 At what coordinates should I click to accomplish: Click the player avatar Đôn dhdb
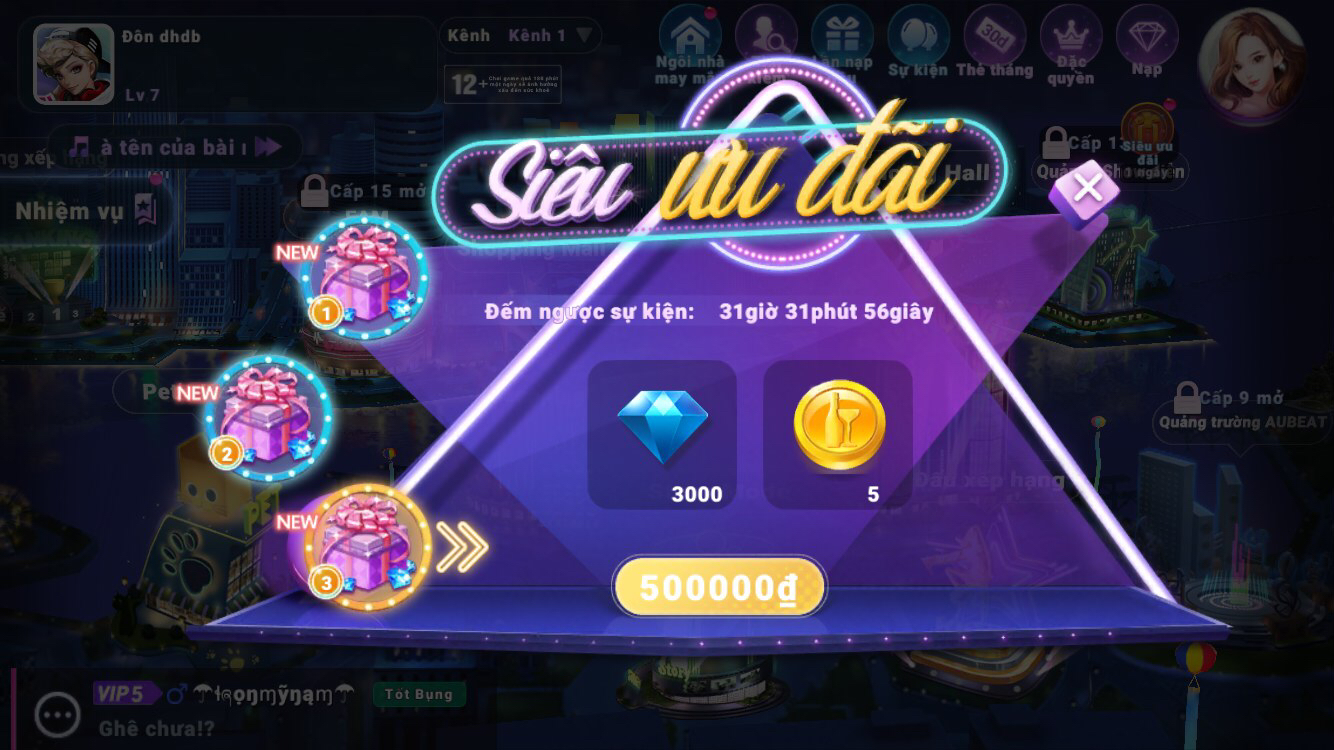pos(74,64)
